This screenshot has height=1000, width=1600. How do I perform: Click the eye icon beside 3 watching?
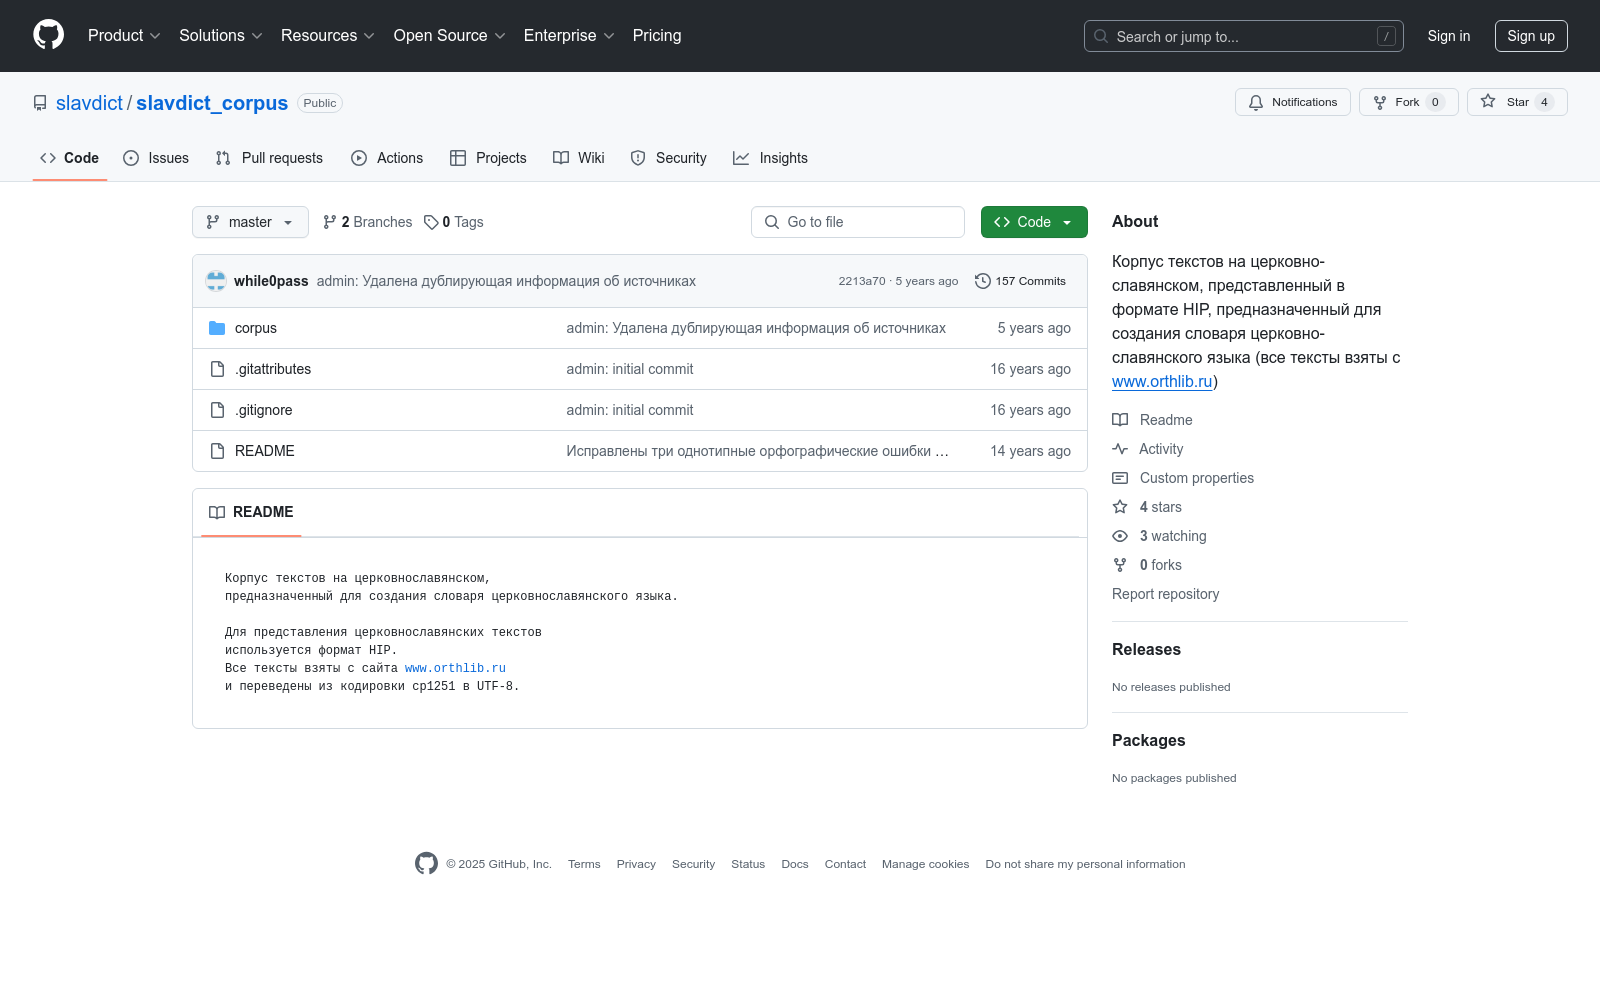(x=1120, y=536)
